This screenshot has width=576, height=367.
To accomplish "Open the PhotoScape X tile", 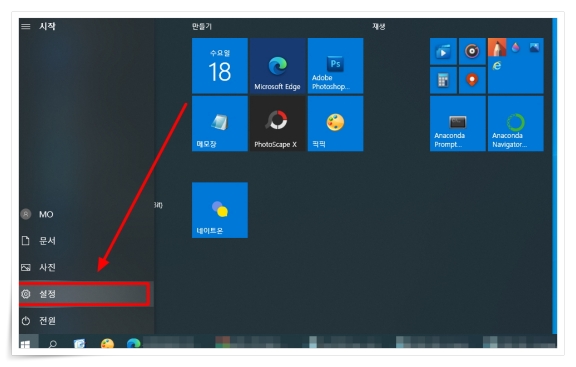I will coord(278,123).
